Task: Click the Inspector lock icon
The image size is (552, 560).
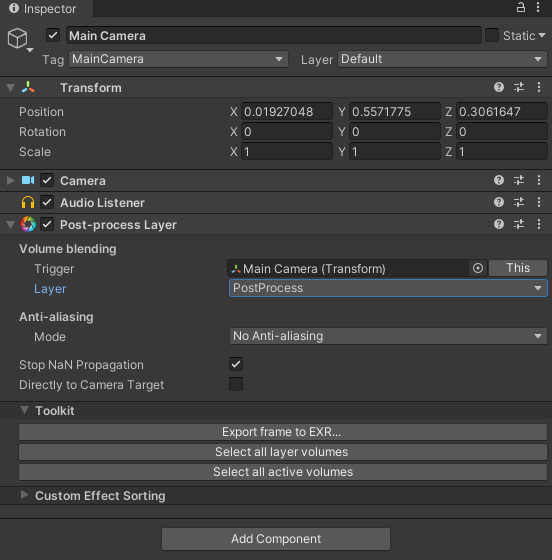Action: (521, 7)
